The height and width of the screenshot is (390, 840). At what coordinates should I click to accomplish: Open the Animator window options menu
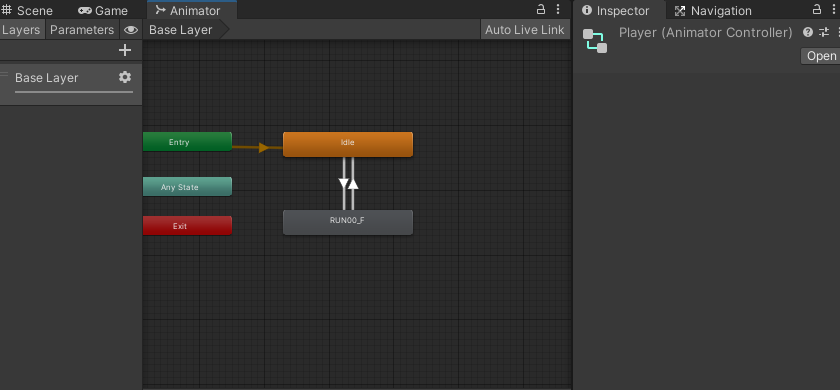coord(558,9)
